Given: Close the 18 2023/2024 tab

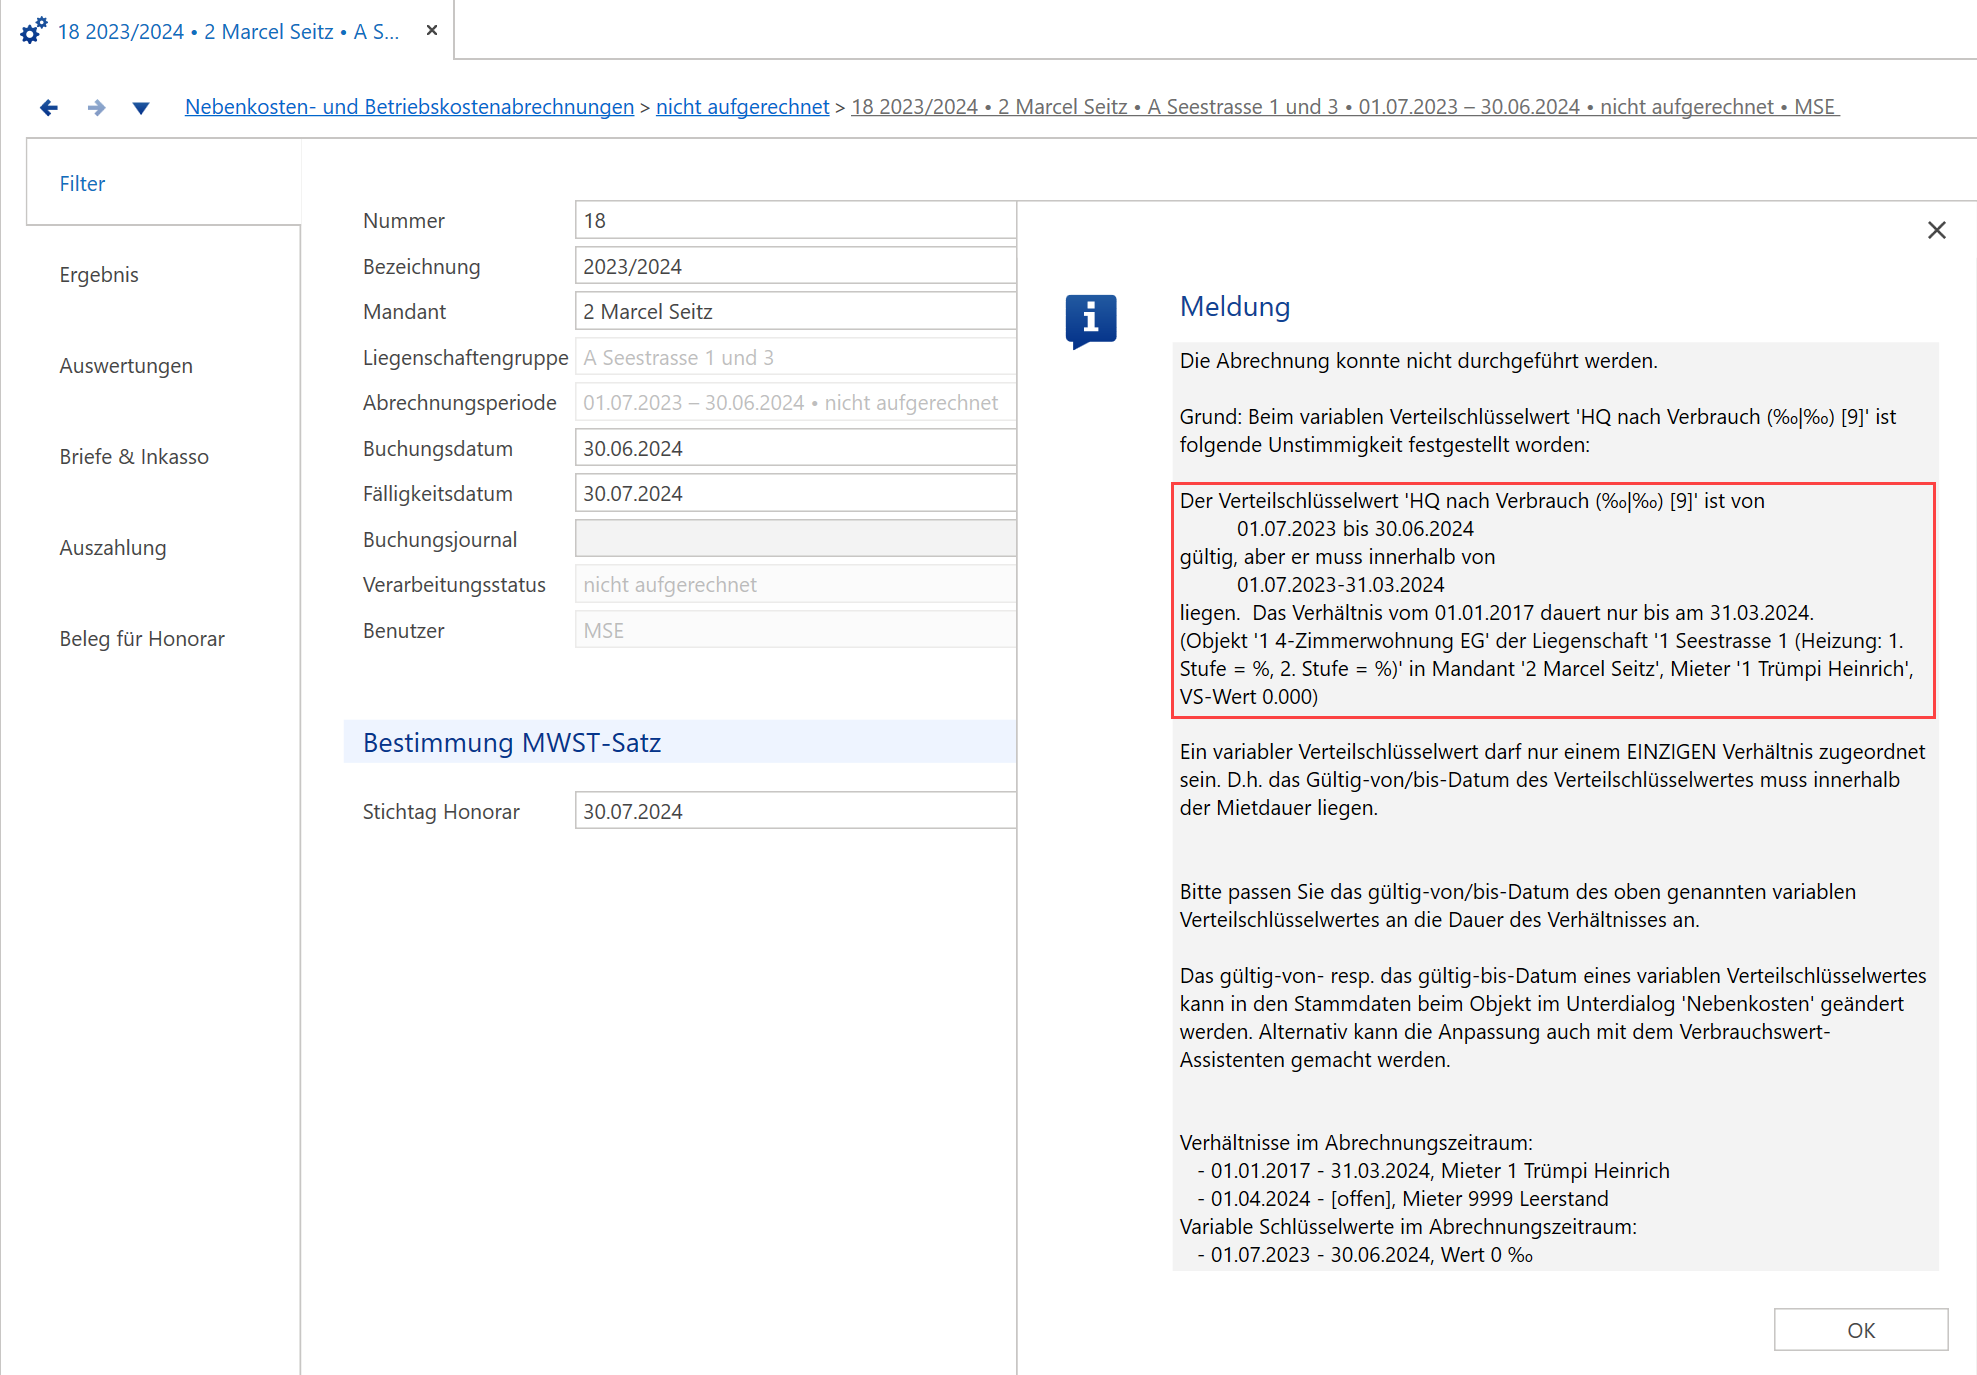Looking at the screenshot, I should (432, 31).
